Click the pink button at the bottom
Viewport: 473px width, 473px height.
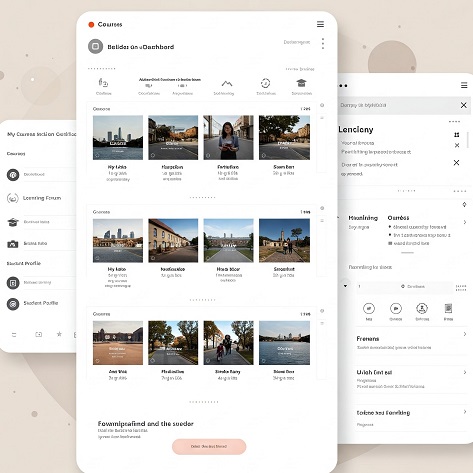pos(209,446)
